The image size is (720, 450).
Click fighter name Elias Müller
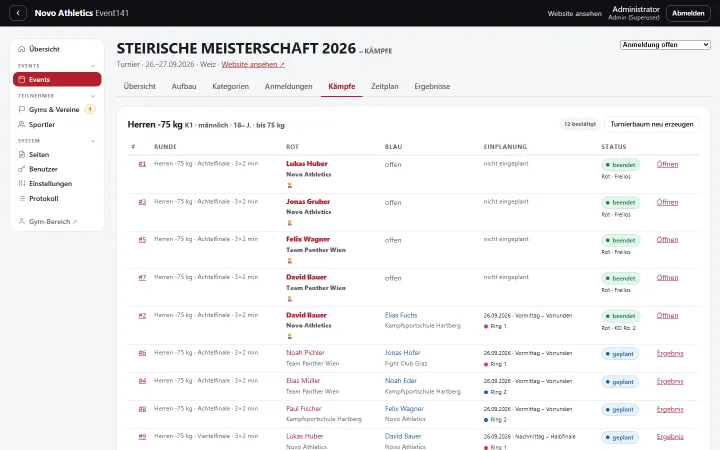point(303,381)
